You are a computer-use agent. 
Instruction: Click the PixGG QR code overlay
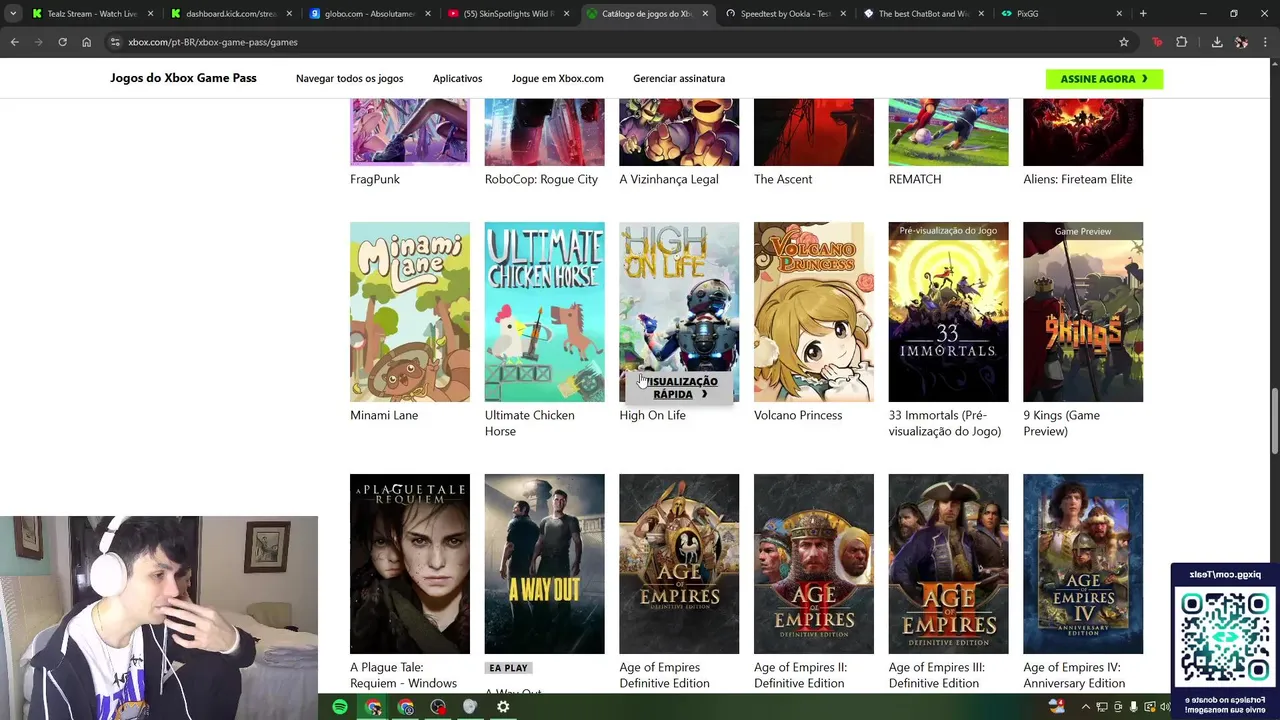tap(1225, 636)
